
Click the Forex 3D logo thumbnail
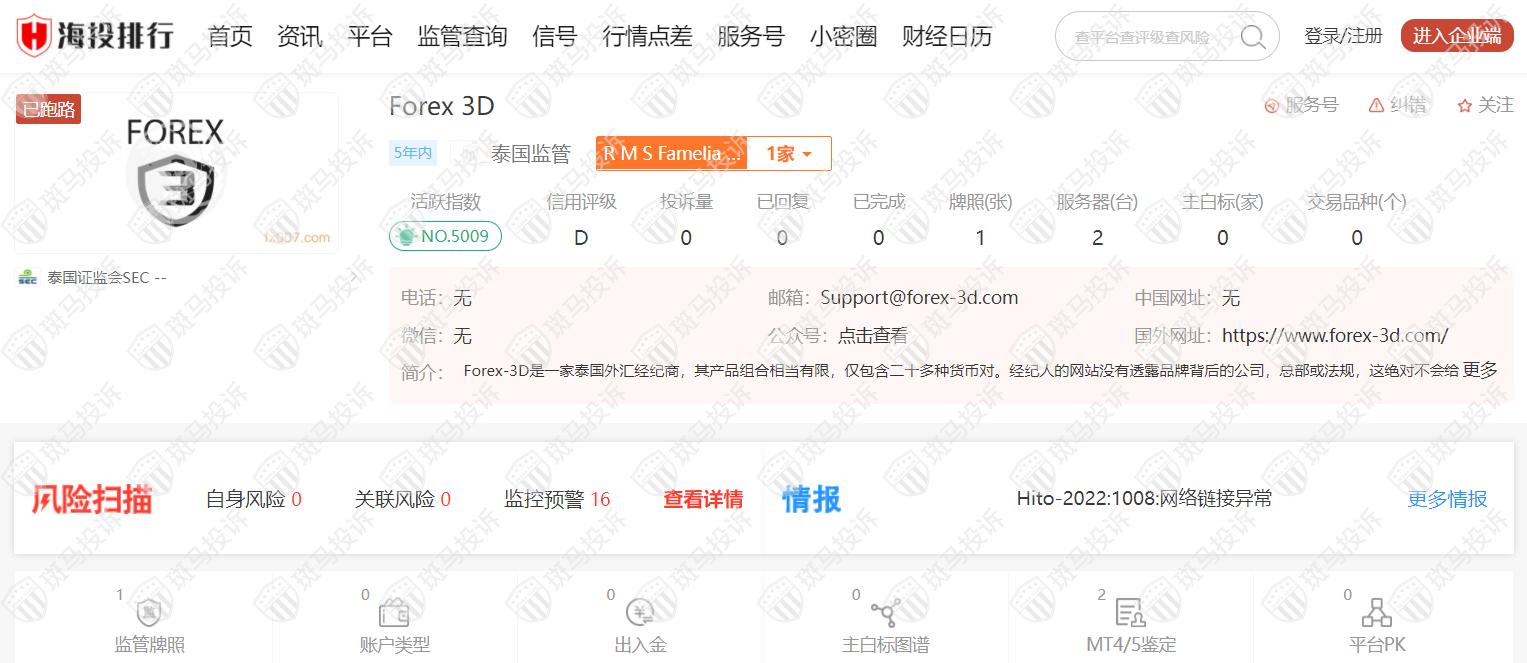tap(176, 173)
